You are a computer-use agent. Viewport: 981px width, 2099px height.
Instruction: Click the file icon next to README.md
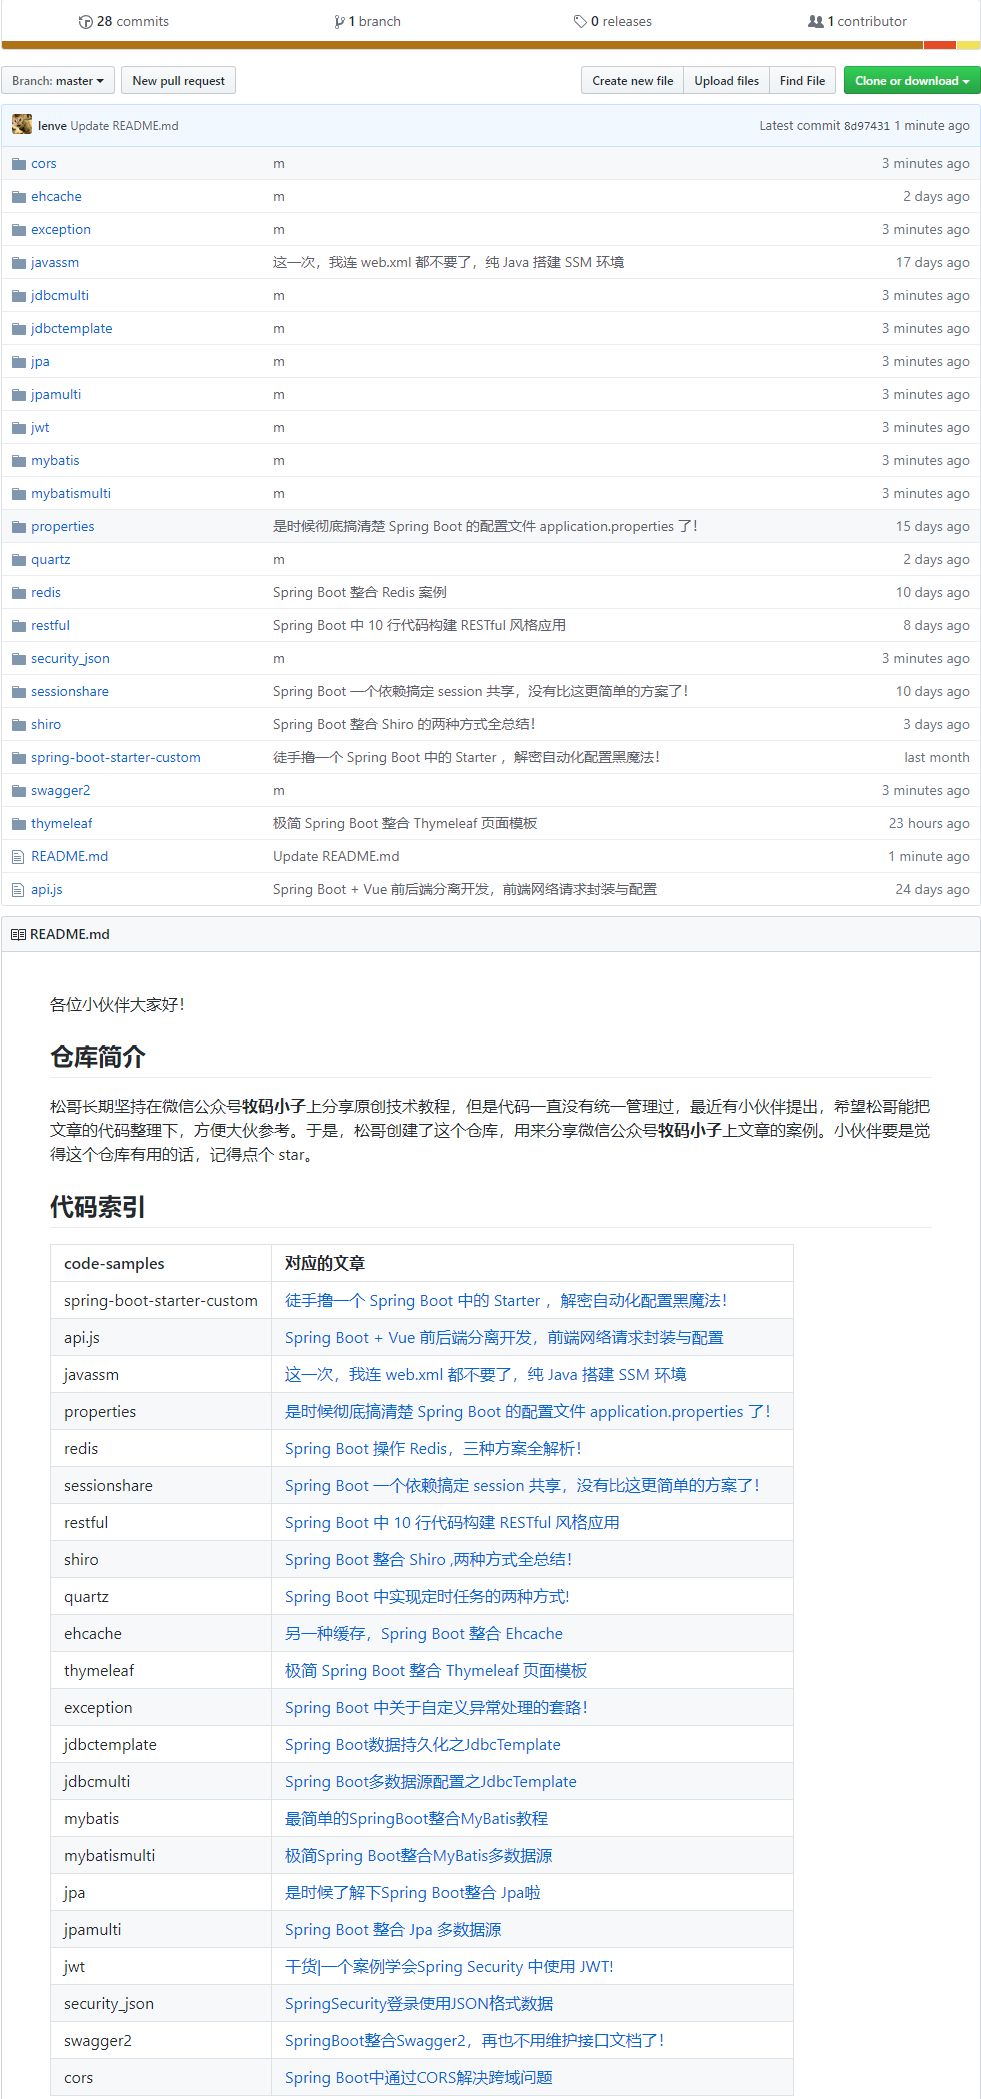click(x=18, y=857)
